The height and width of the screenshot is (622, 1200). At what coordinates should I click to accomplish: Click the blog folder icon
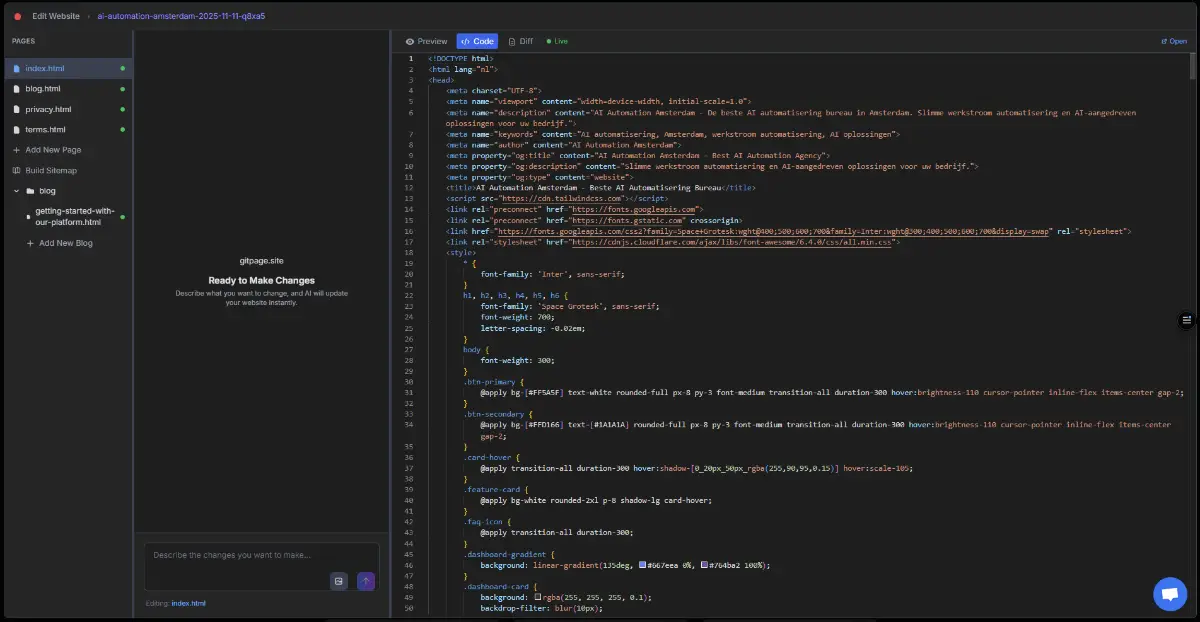tap(30, 191)
